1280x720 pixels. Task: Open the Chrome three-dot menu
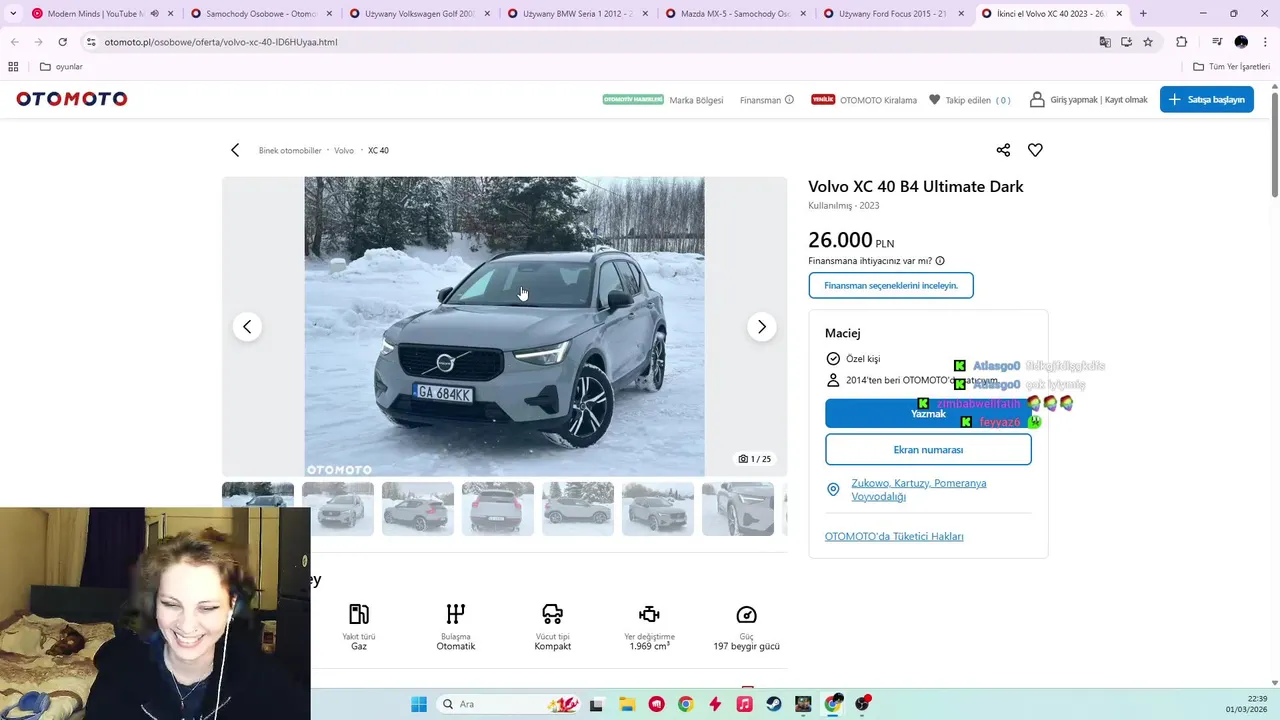1264,42
